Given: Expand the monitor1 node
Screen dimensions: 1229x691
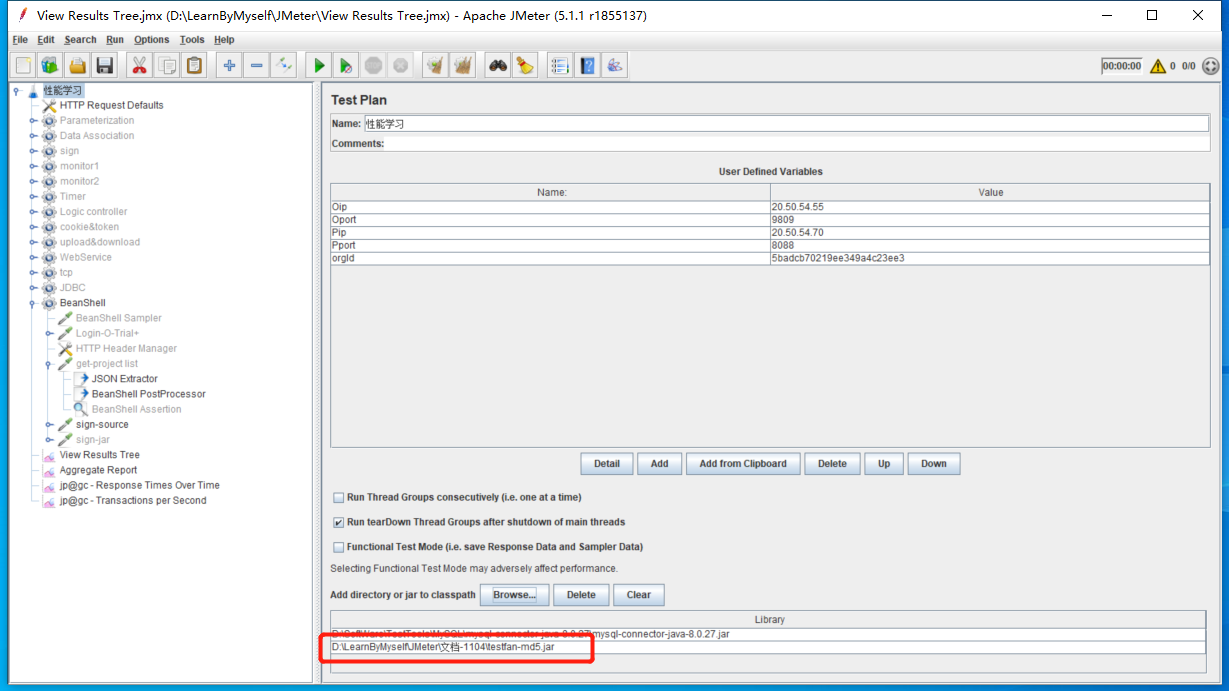Looking at the screenshot, I should pyautogui.click(x=33, y=166).
